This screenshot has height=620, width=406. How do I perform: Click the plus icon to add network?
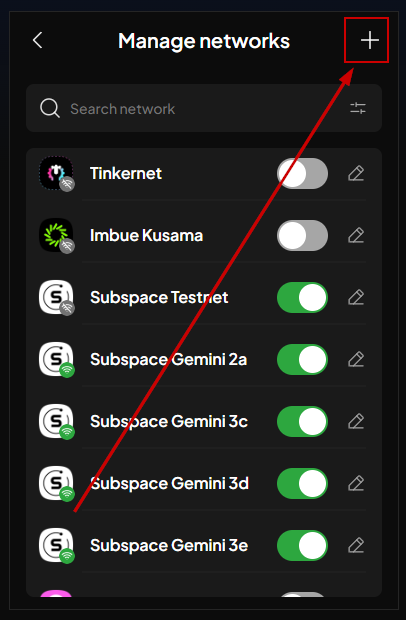click(x=370, y=40)
